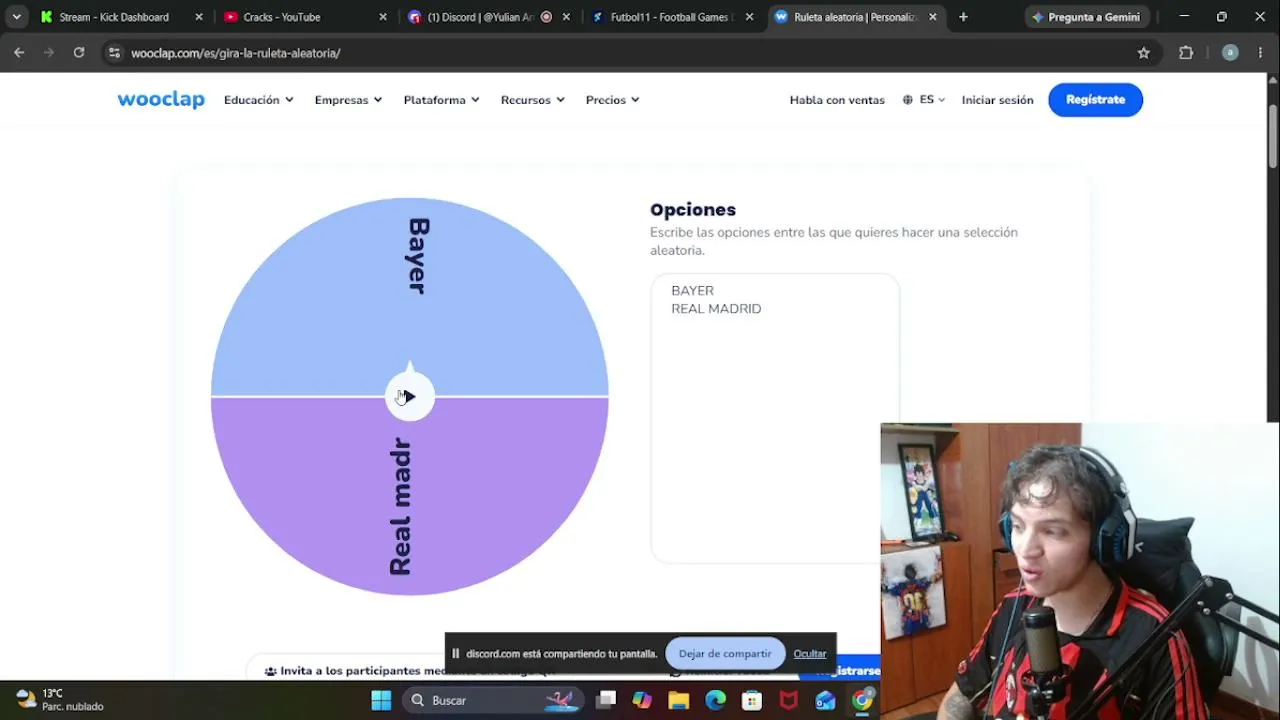Viewport: 1280px width, 720px height.
Task: Open Outlook mail from the taskbar
Action: (x=825, y=700)
